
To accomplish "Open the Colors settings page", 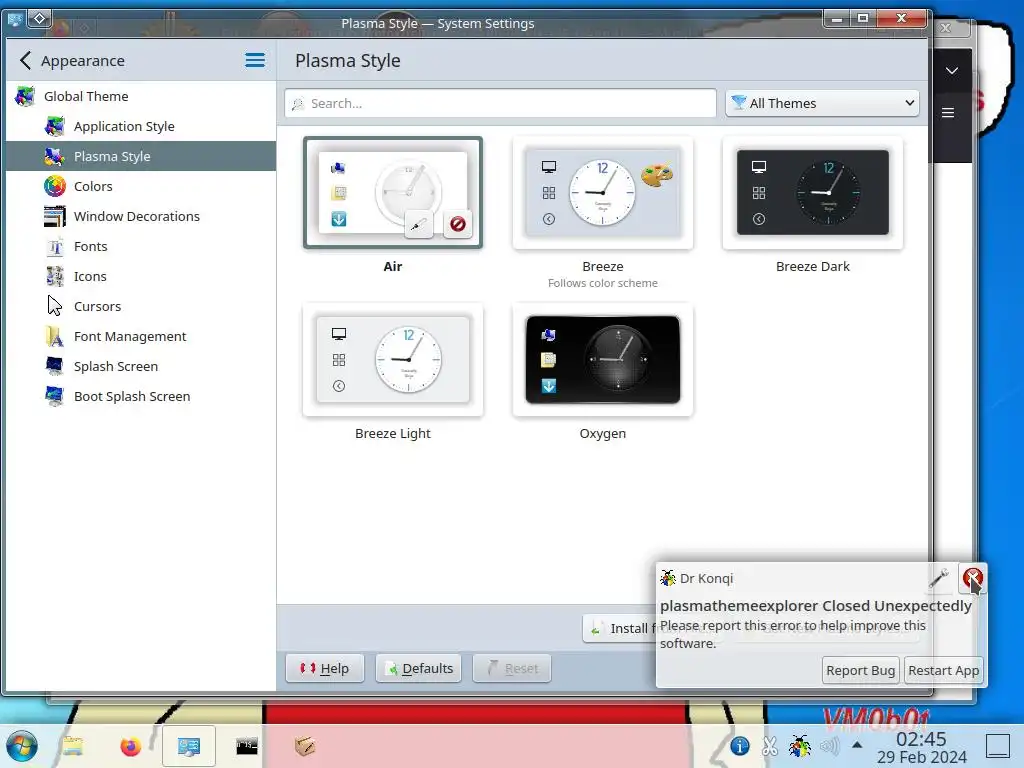I will 141,186.
